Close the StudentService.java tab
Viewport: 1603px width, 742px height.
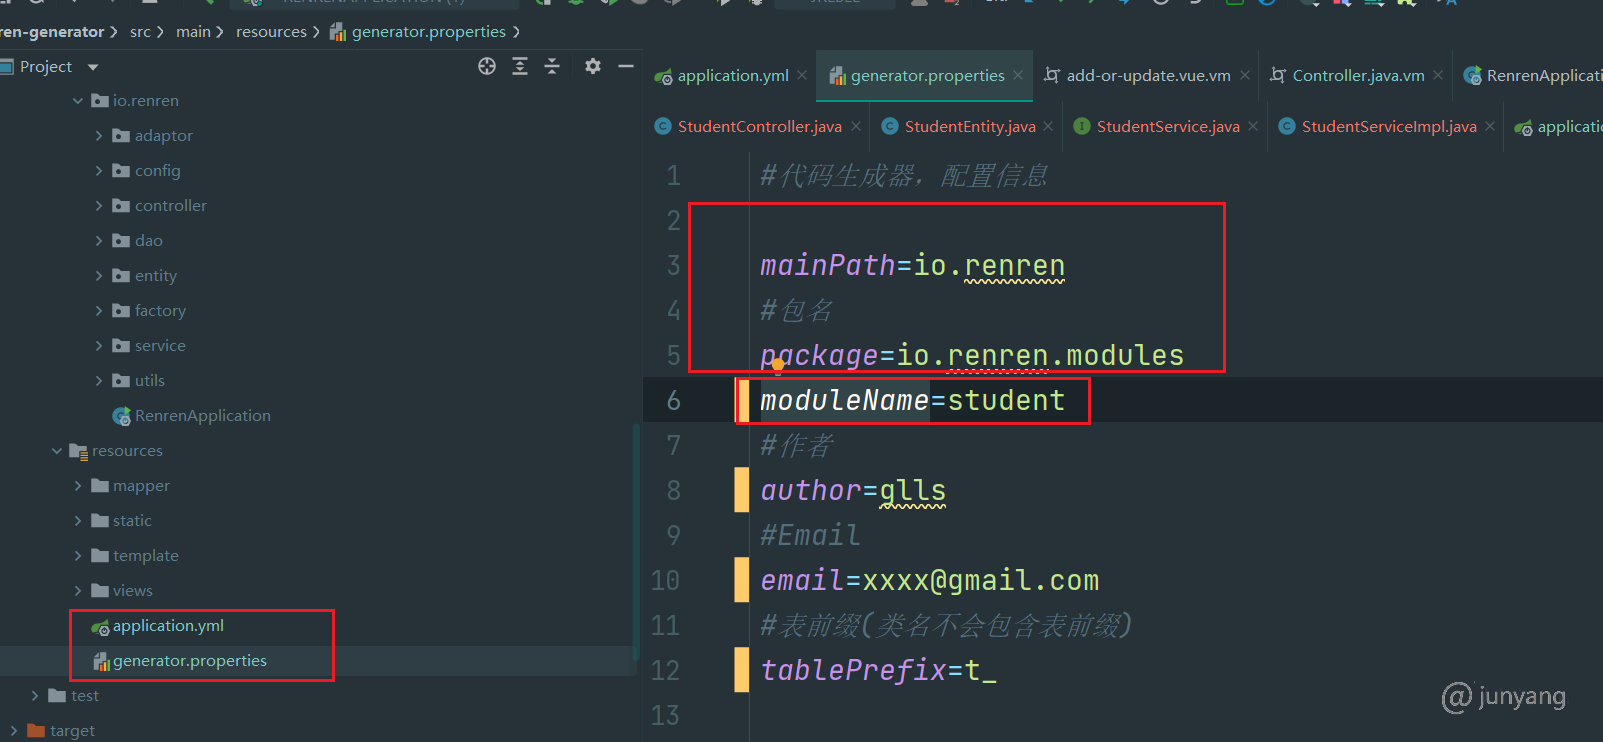click(1253, 127)
